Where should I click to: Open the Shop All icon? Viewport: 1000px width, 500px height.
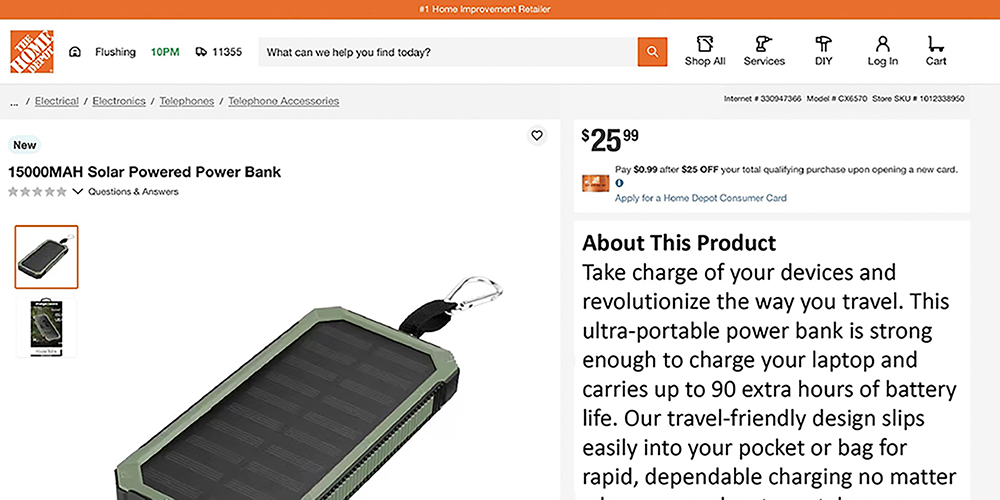[705, 44]
